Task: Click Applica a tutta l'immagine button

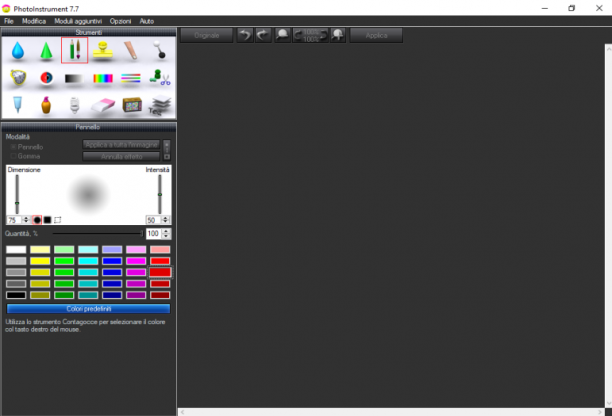Action: (121, 145)
